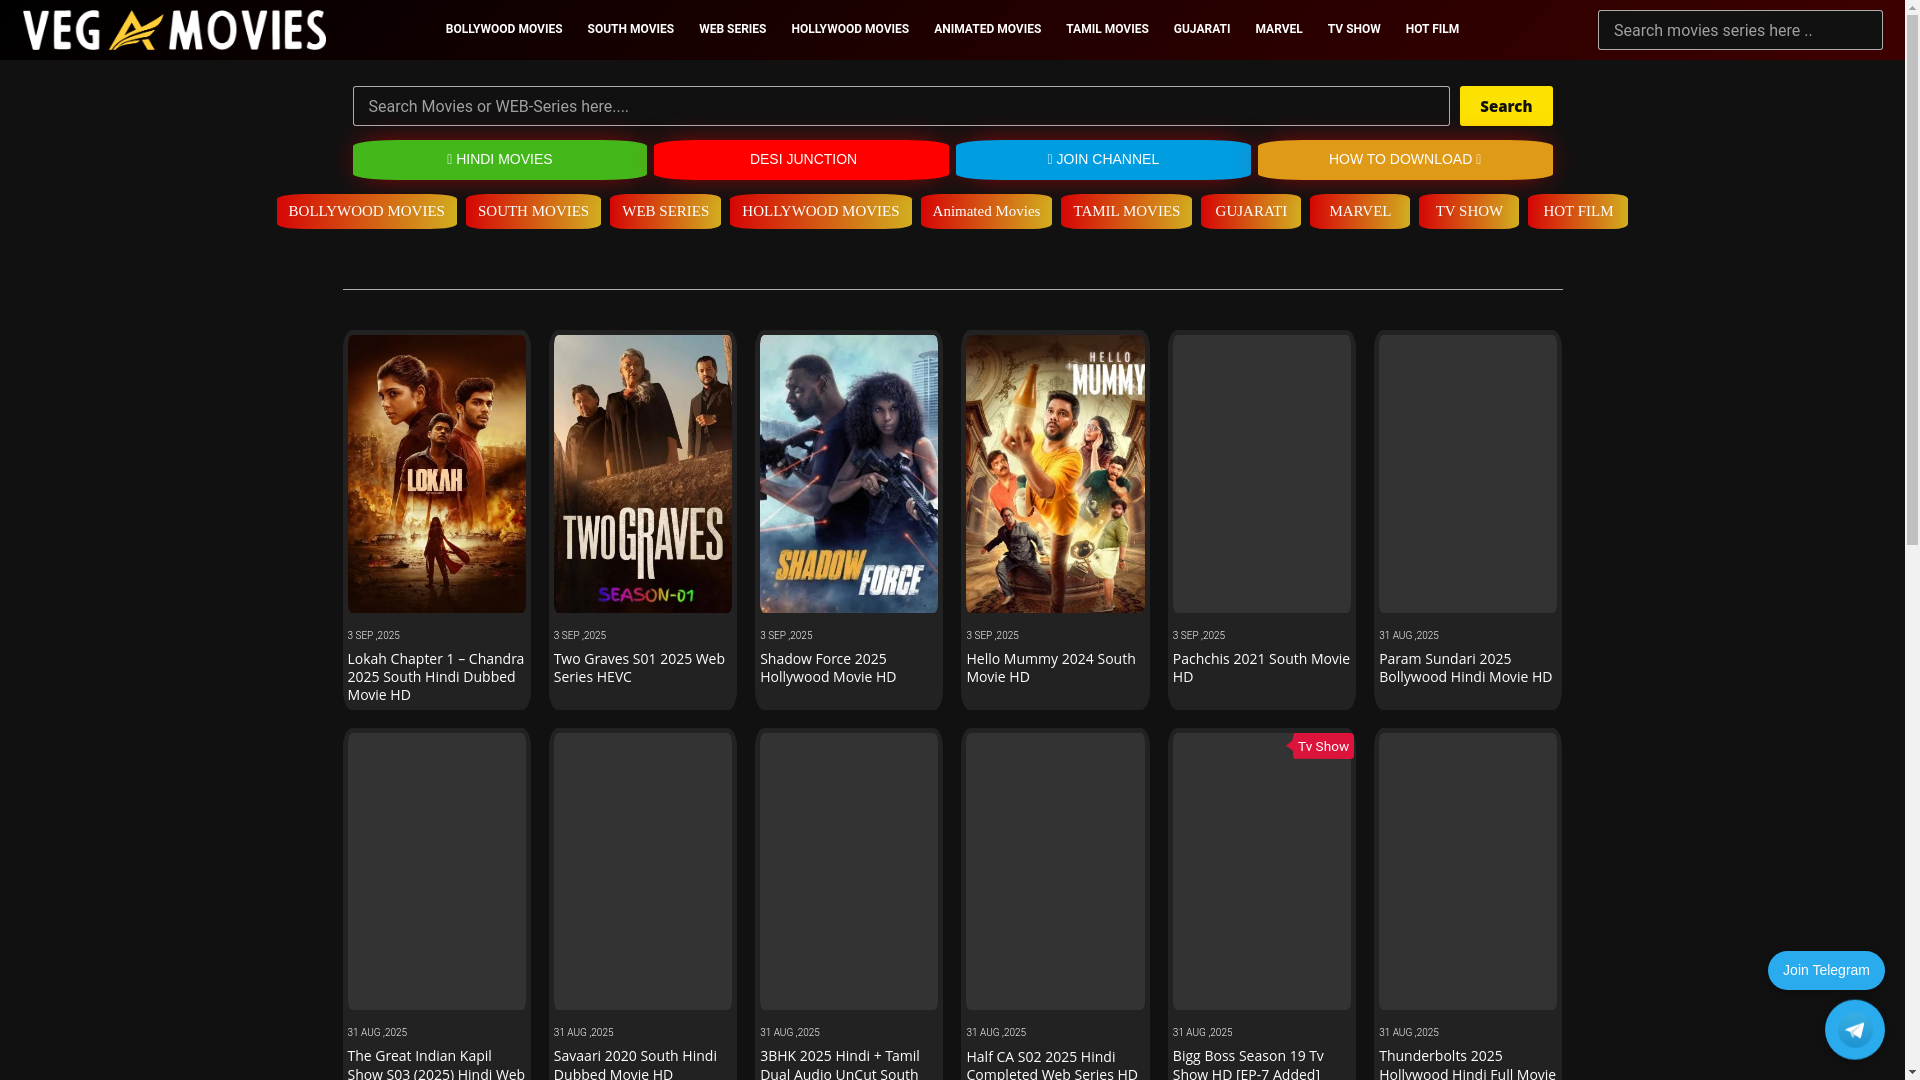The height and width of the screenshot is (1080, 1920).
Task: Open the Hello Mummy poster
Action: (x=1055, y=474)
